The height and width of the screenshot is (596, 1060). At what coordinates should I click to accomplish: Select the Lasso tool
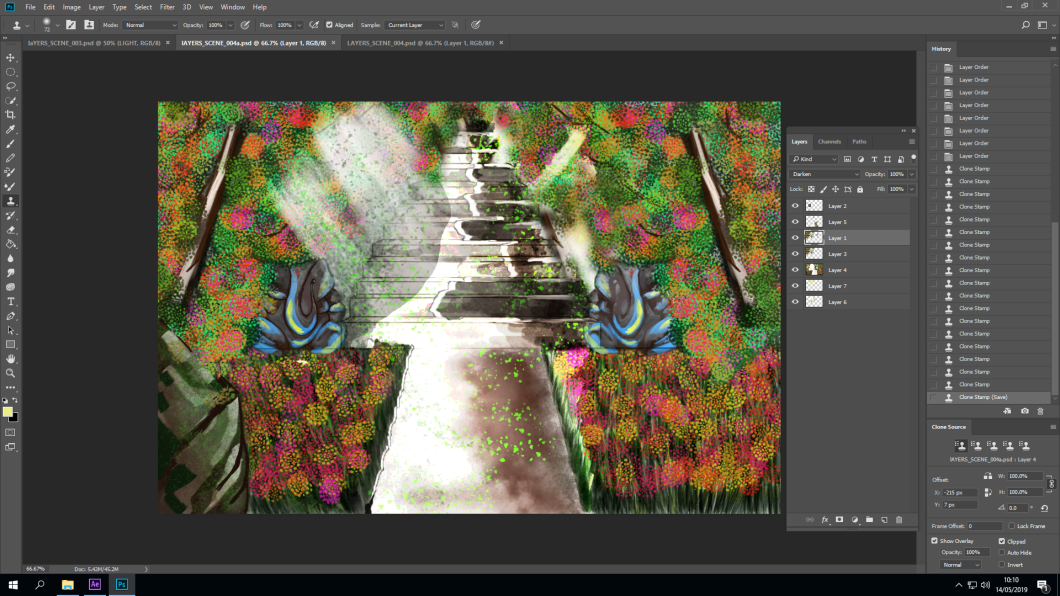tap(11, 86)
